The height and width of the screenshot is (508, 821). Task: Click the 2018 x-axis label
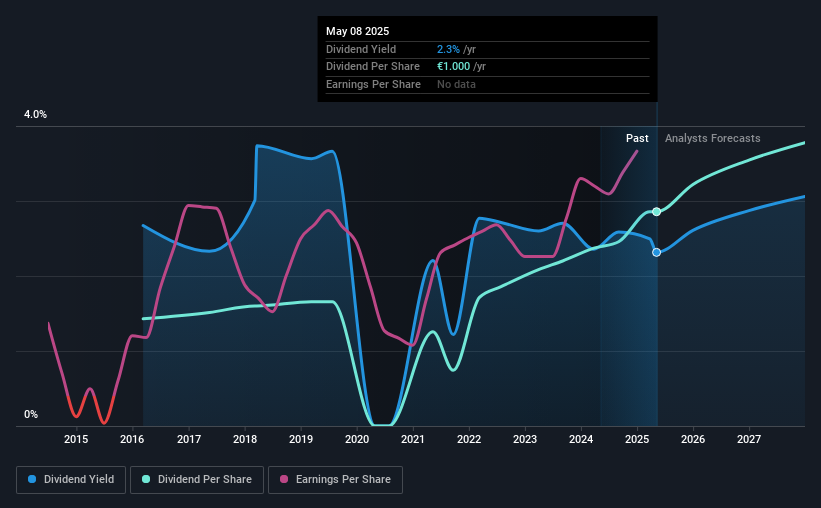(x=245, y=439)
